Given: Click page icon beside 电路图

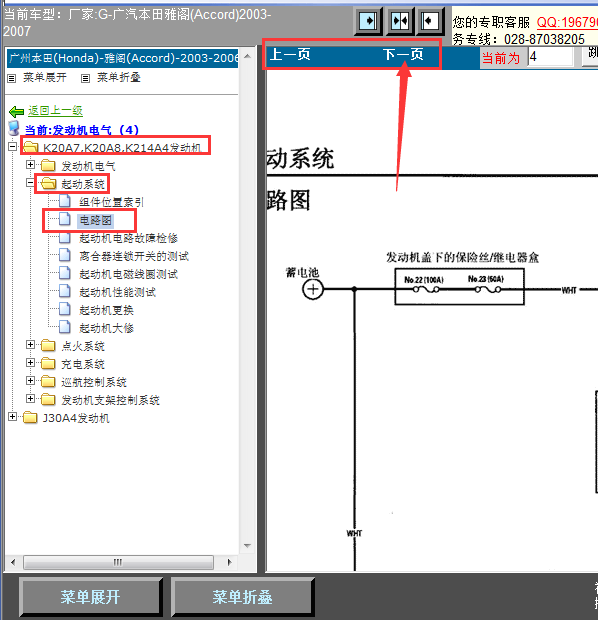Looking at the screenshot, I should tap(64, 219).
